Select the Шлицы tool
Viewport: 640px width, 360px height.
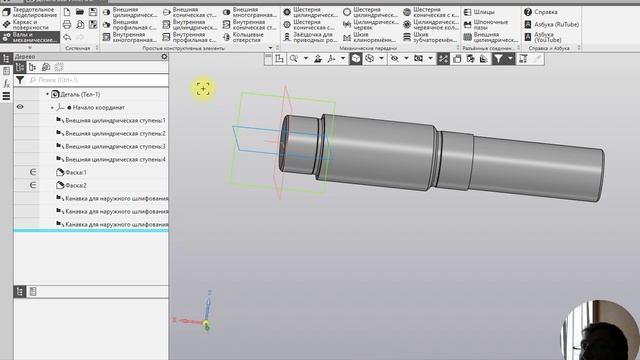click(479, 12)
